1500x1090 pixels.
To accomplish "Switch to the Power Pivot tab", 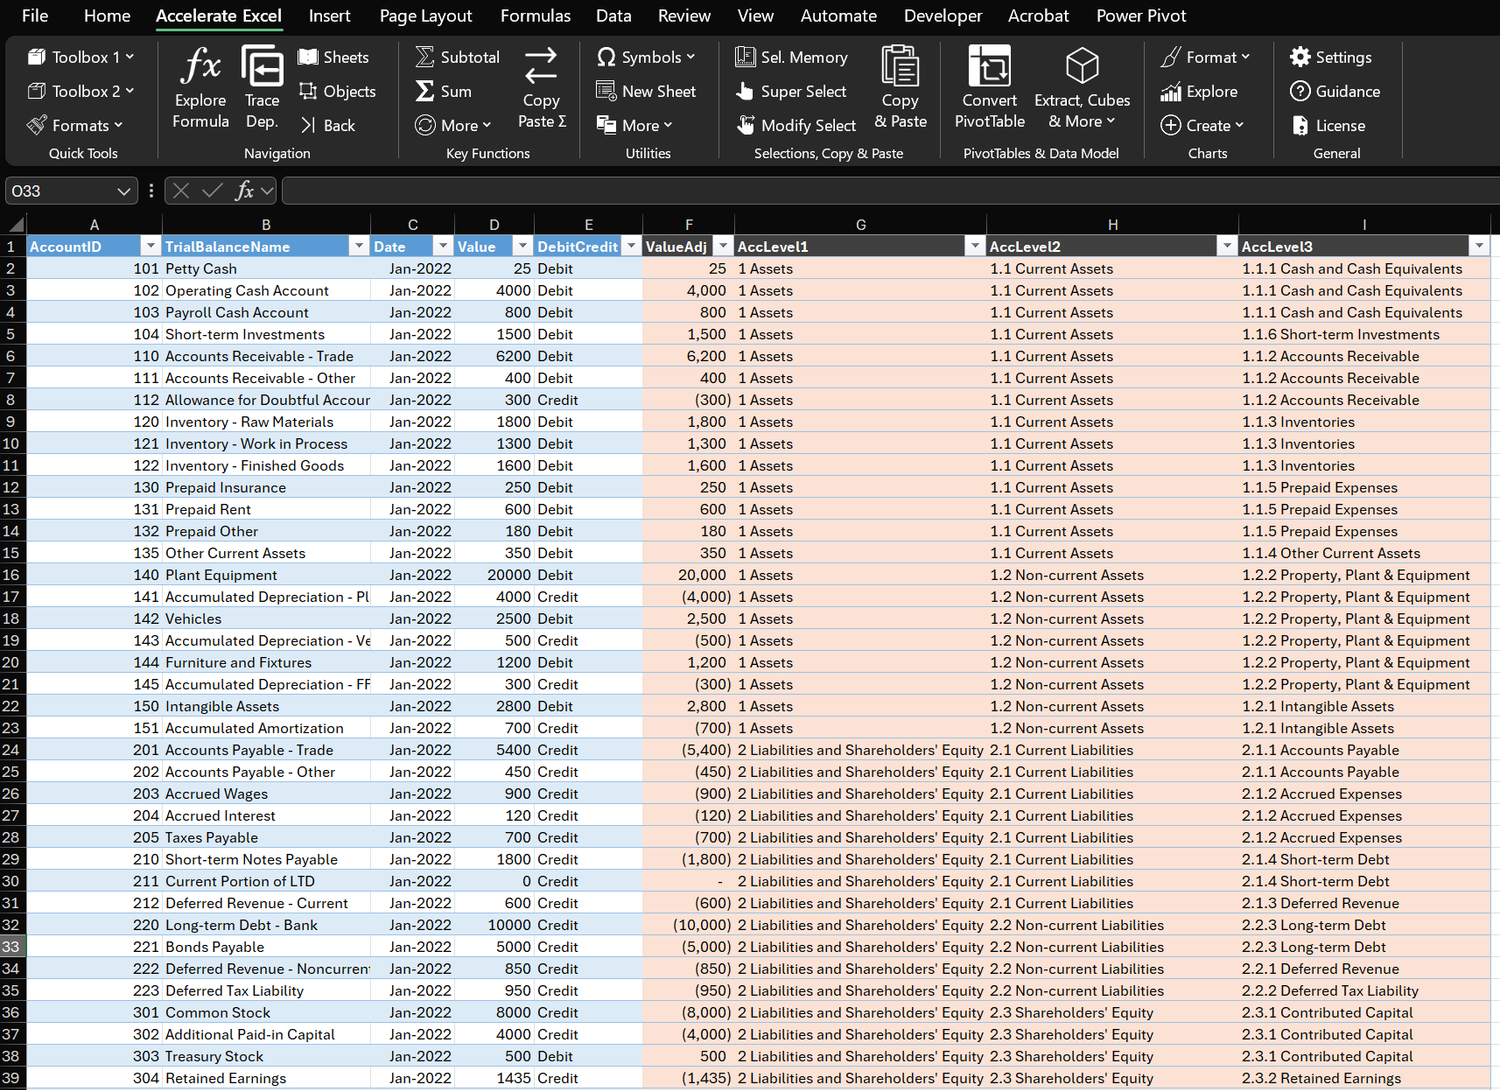I will (x=1141, y=16).
